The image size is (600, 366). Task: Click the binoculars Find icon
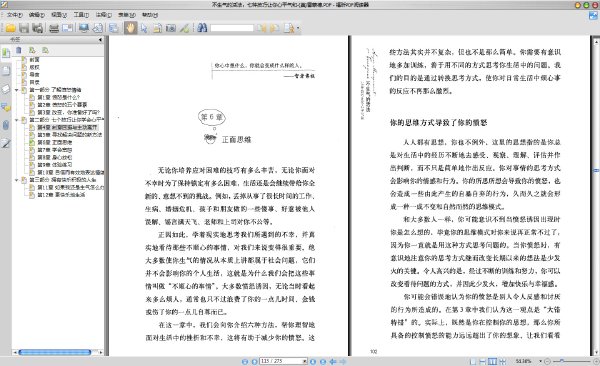coord(202,28)
